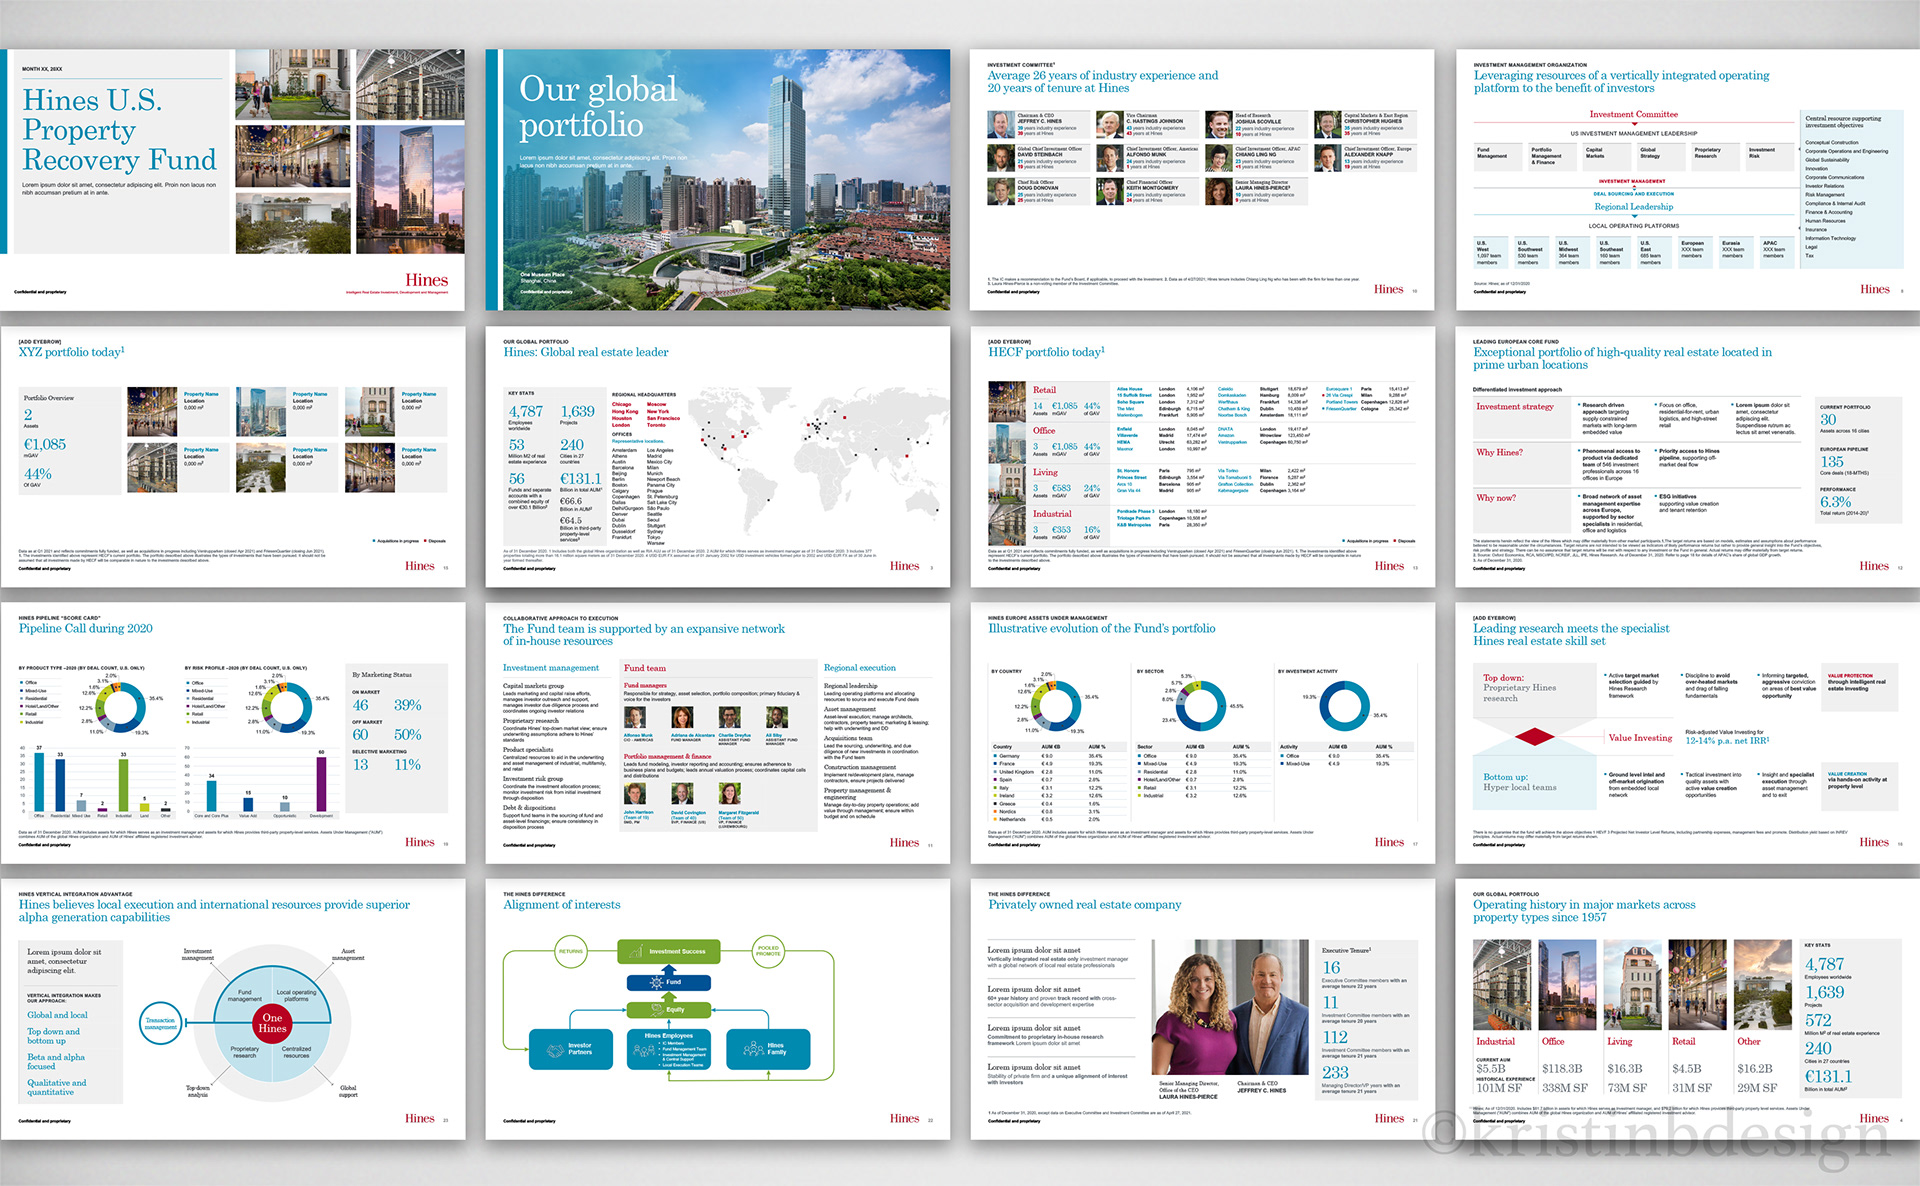Click the blue Fund box in alignment diagram
The width and height of the screenshot is (1920, 1186).
coord(669,982)
